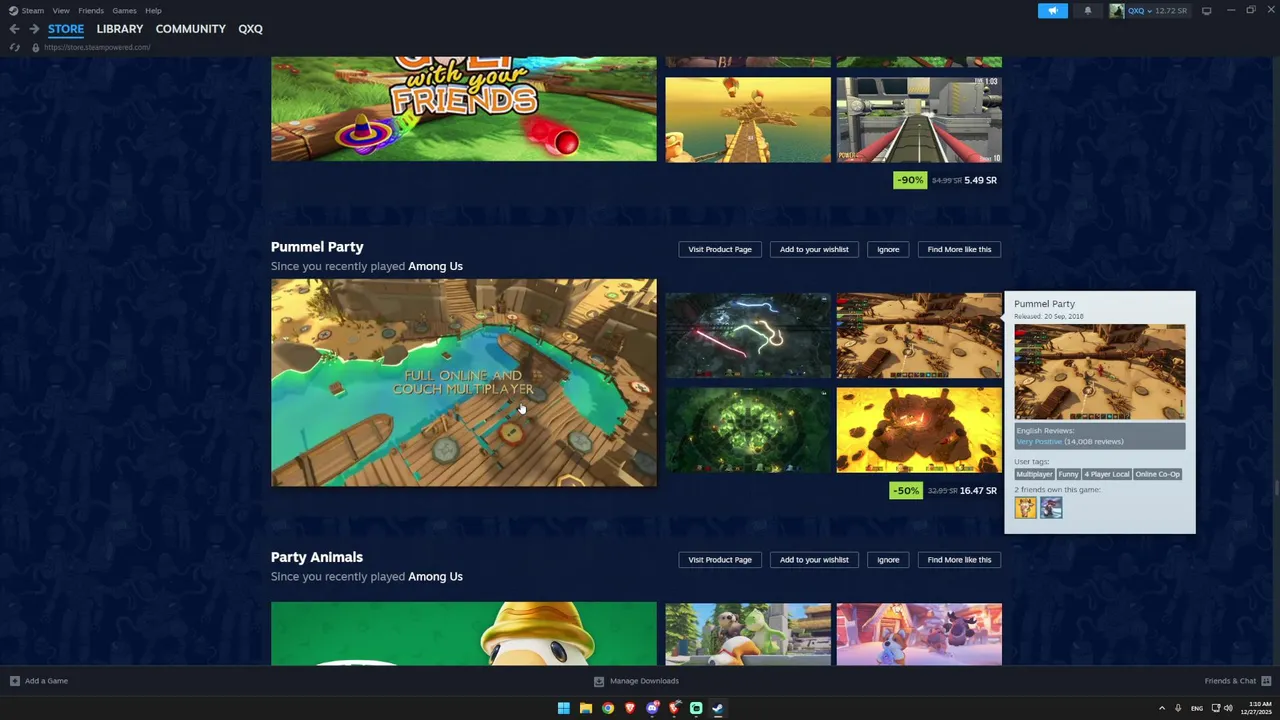1280x720 pixels.
Task: Open the notifications bell
Action: pyautogui.click(x=1088, y=10)
